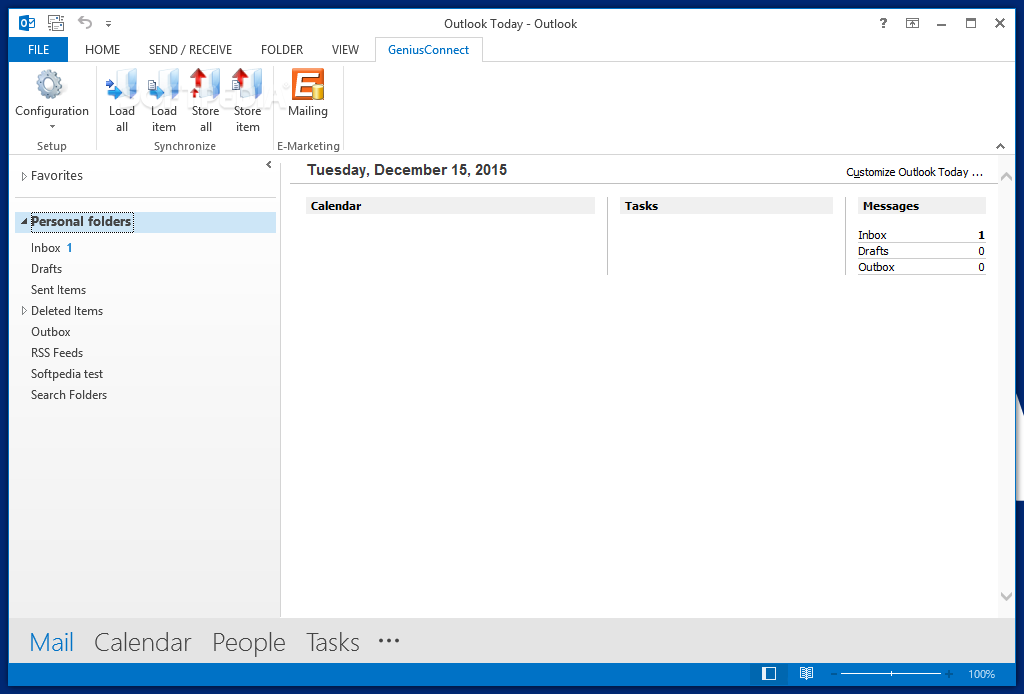
Task: Switch to Calendar in navigation bar
Action: pyautogui.click(x=142, y=642)
